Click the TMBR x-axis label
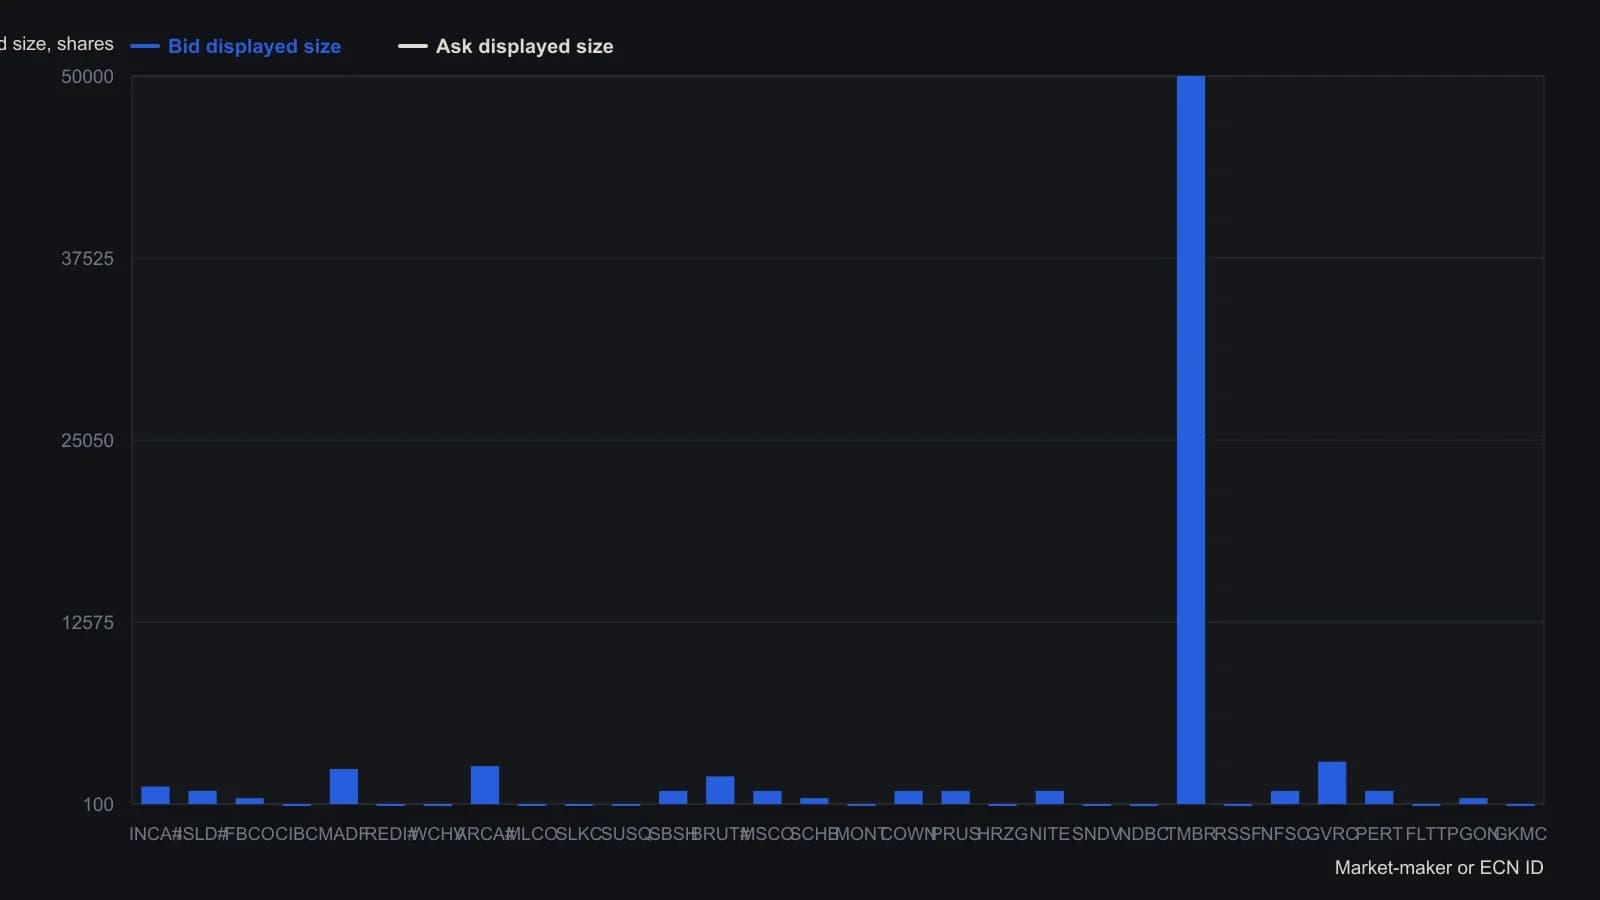1600x900 pixels. point(1191,834)
